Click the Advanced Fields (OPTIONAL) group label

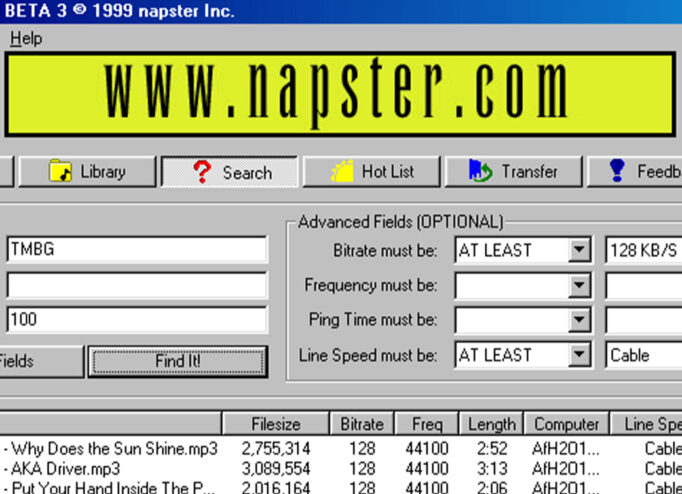click(x=401, y=222)
